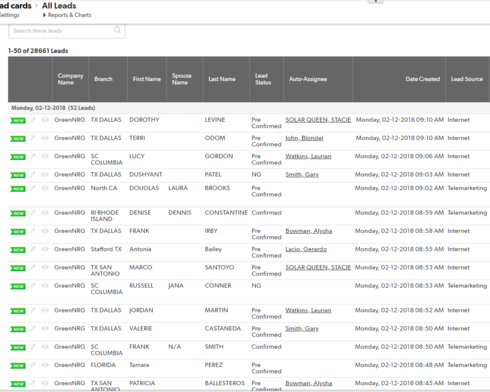Click pencil icon for DUSHYANT PATEL row
Image resolution: width=490 pixels, height=392 pixels.
tap(32, 175)
